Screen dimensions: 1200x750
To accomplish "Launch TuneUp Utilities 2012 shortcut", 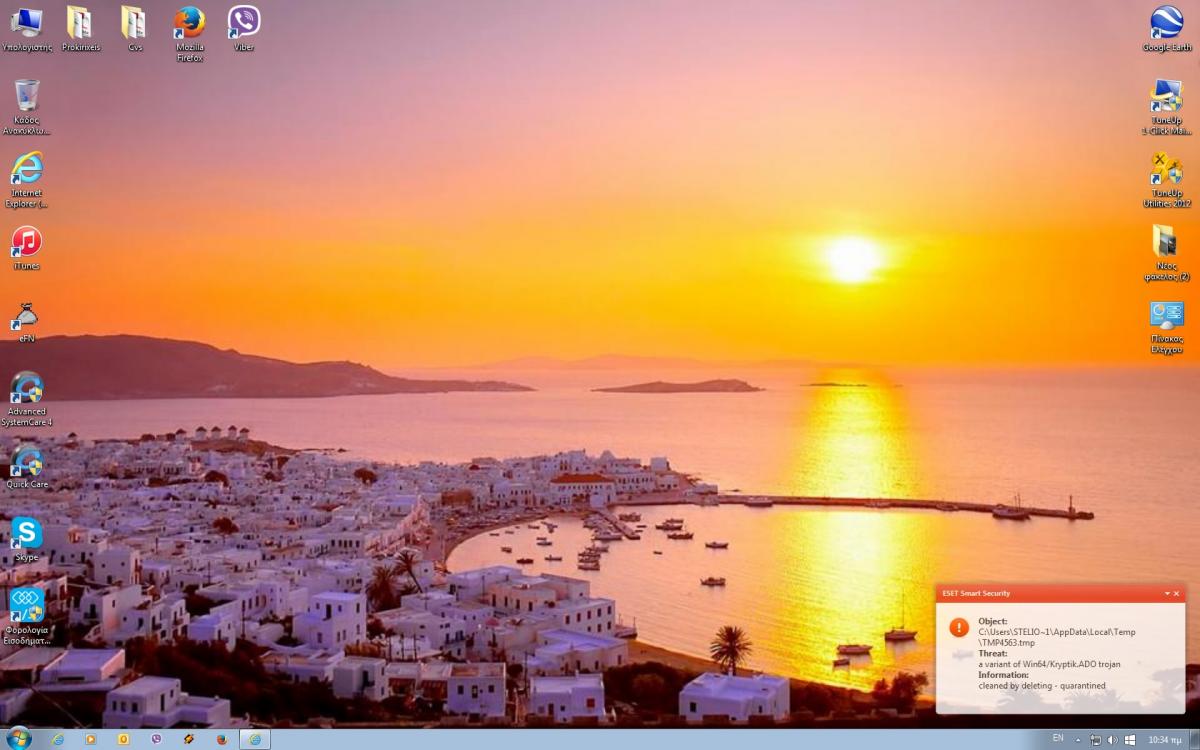I will 1167,180.
